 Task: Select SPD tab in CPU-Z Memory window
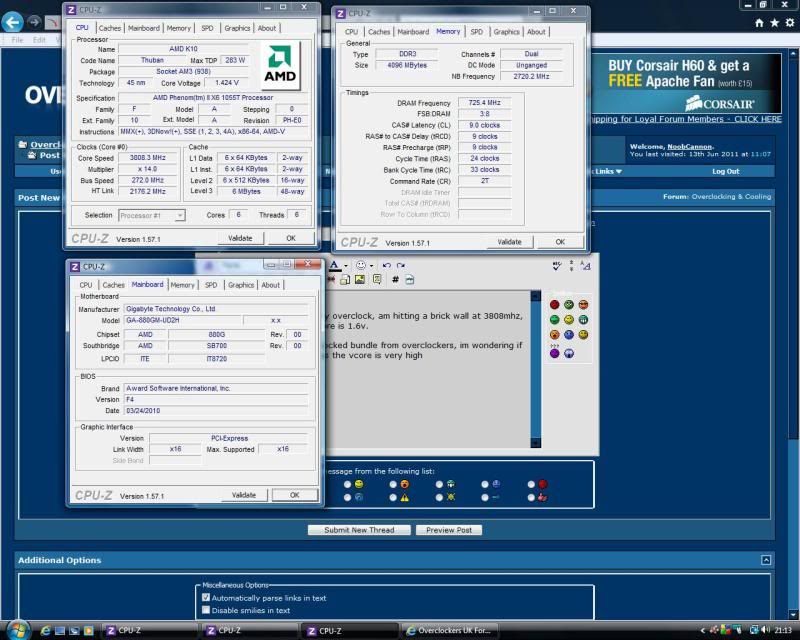pyautogui.click(x=477, y=32)
